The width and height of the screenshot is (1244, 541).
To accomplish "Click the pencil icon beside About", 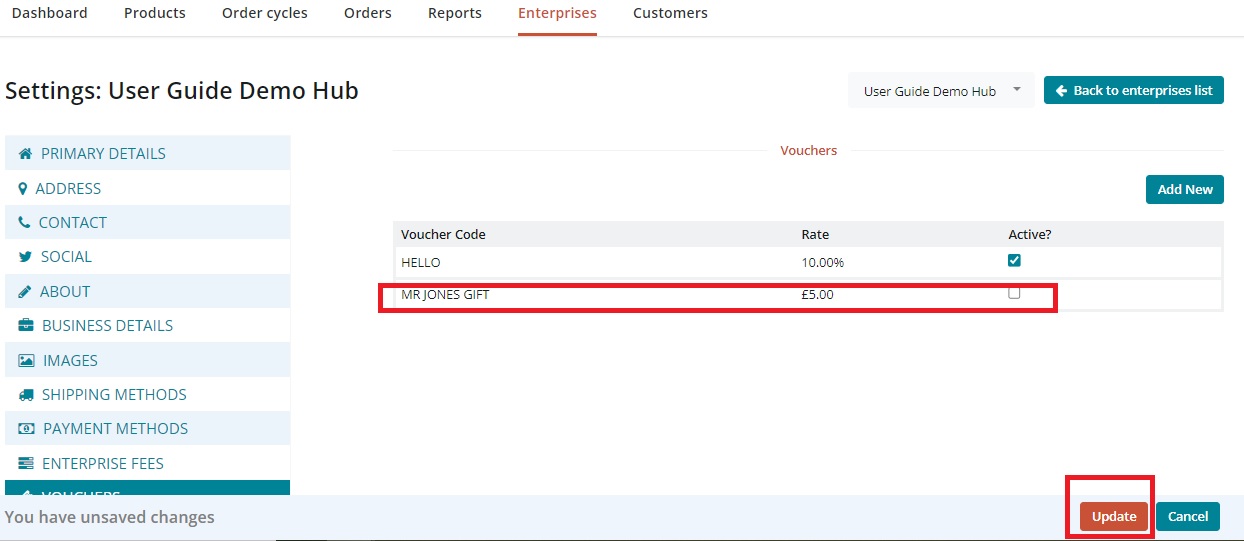I will (x=25, y=292).
